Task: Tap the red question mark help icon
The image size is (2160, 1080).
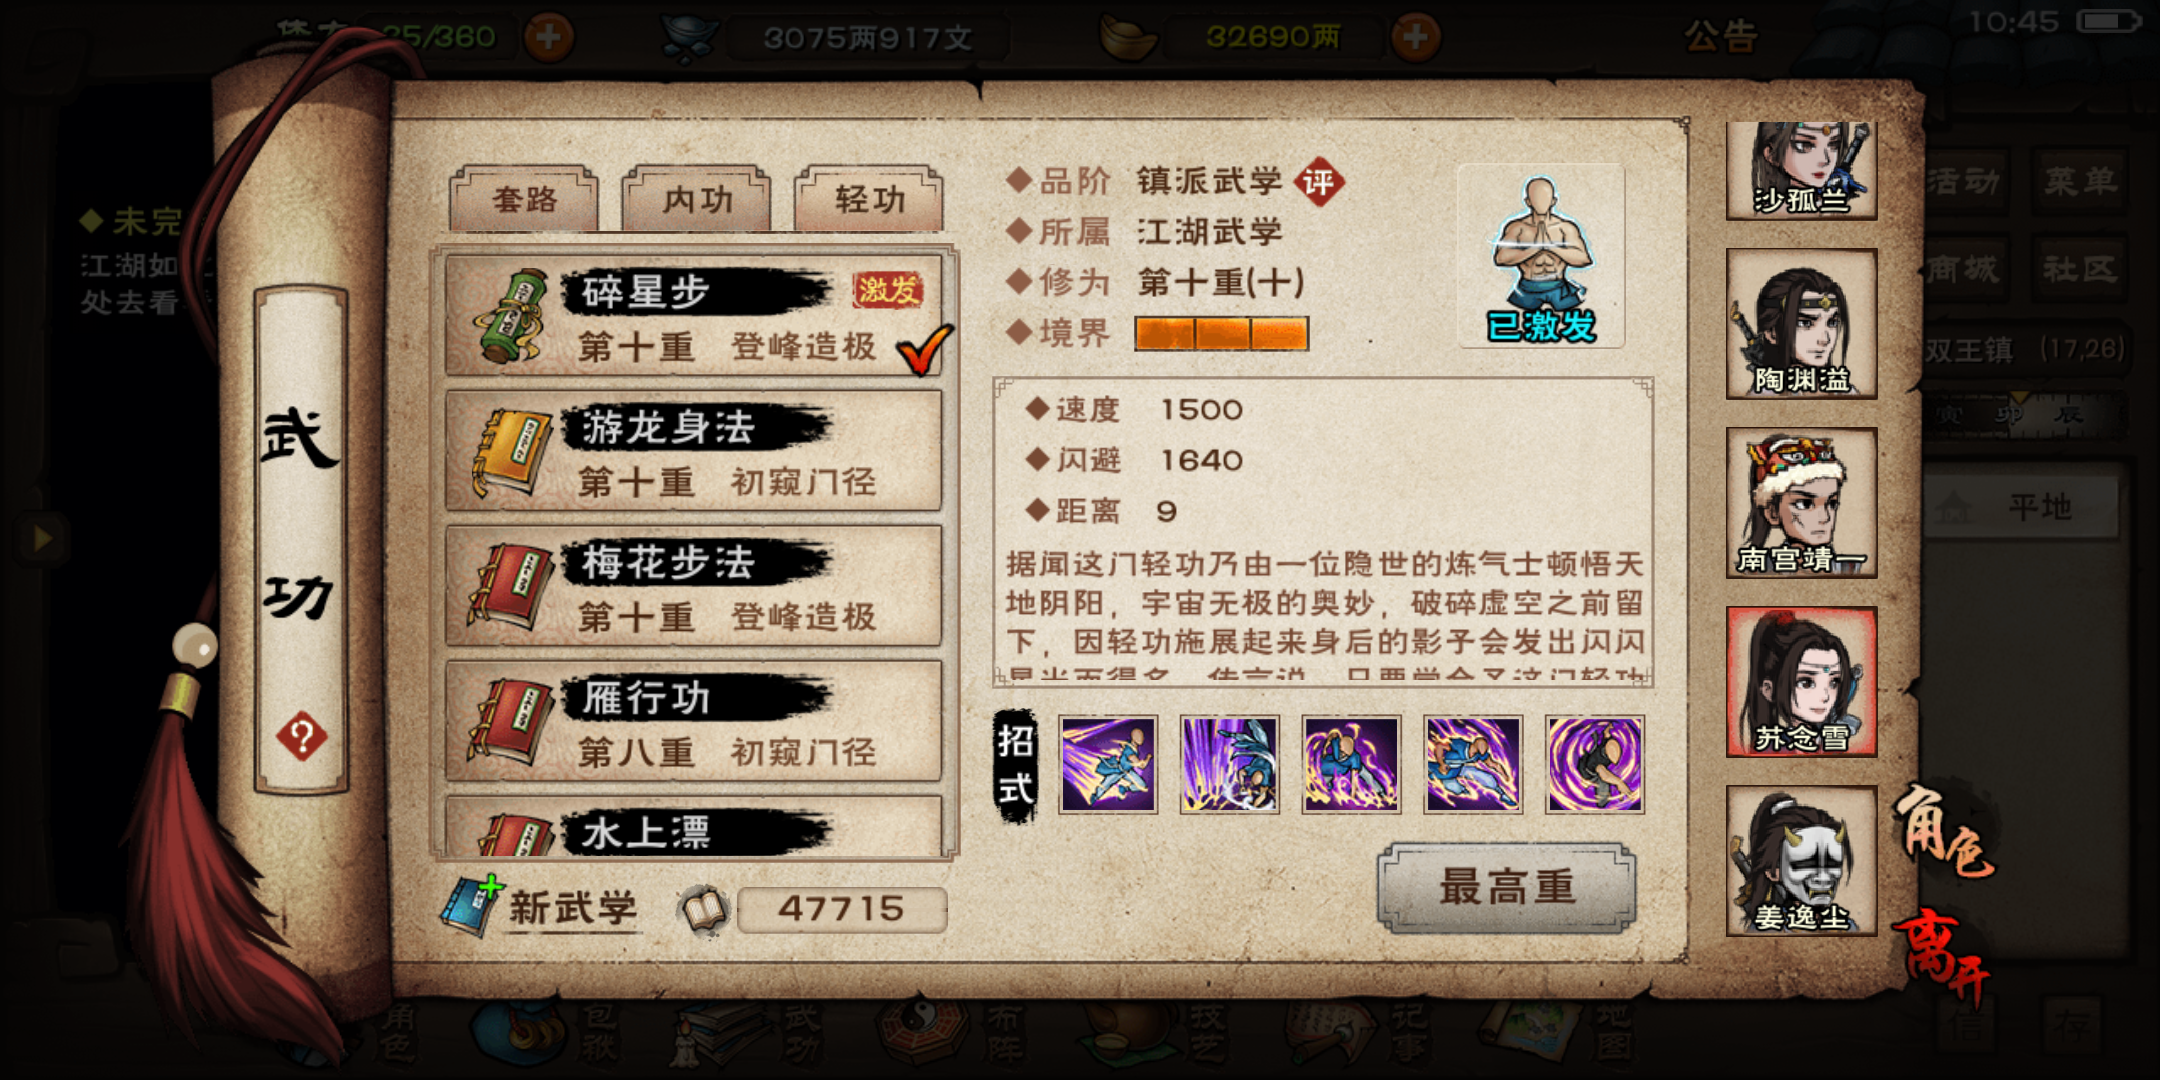Action: point(301,737)
